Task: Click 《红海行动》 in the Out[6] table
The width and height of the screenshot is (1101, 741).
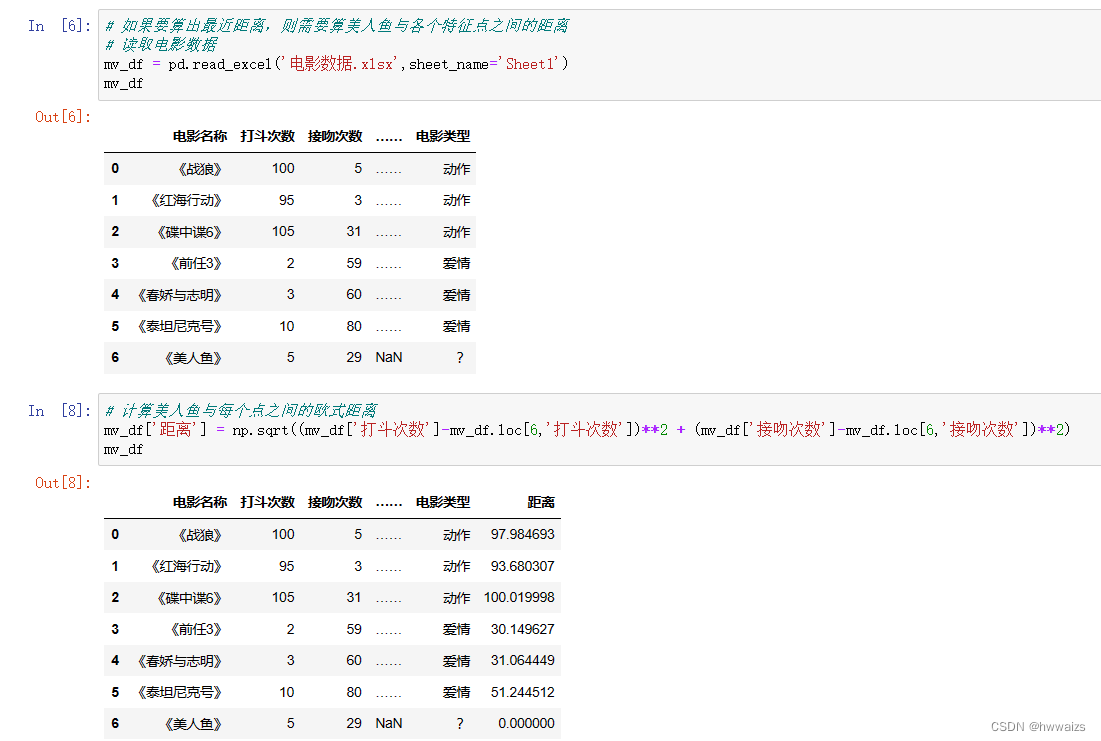Action: 186,201
